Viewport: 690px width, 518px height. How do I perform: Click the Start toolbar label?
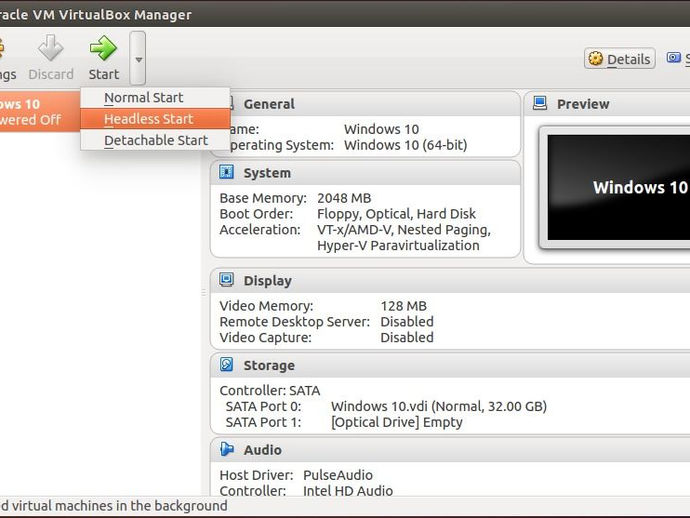click(x=103, y=74)
